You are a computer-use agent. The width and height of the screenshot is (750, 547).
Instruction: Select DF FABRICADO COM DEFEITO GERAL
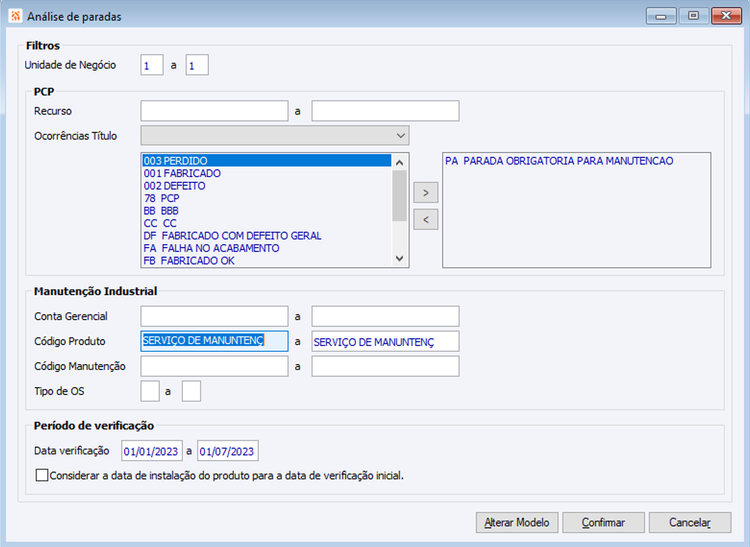pyautogui.click(x=266, y=235)
